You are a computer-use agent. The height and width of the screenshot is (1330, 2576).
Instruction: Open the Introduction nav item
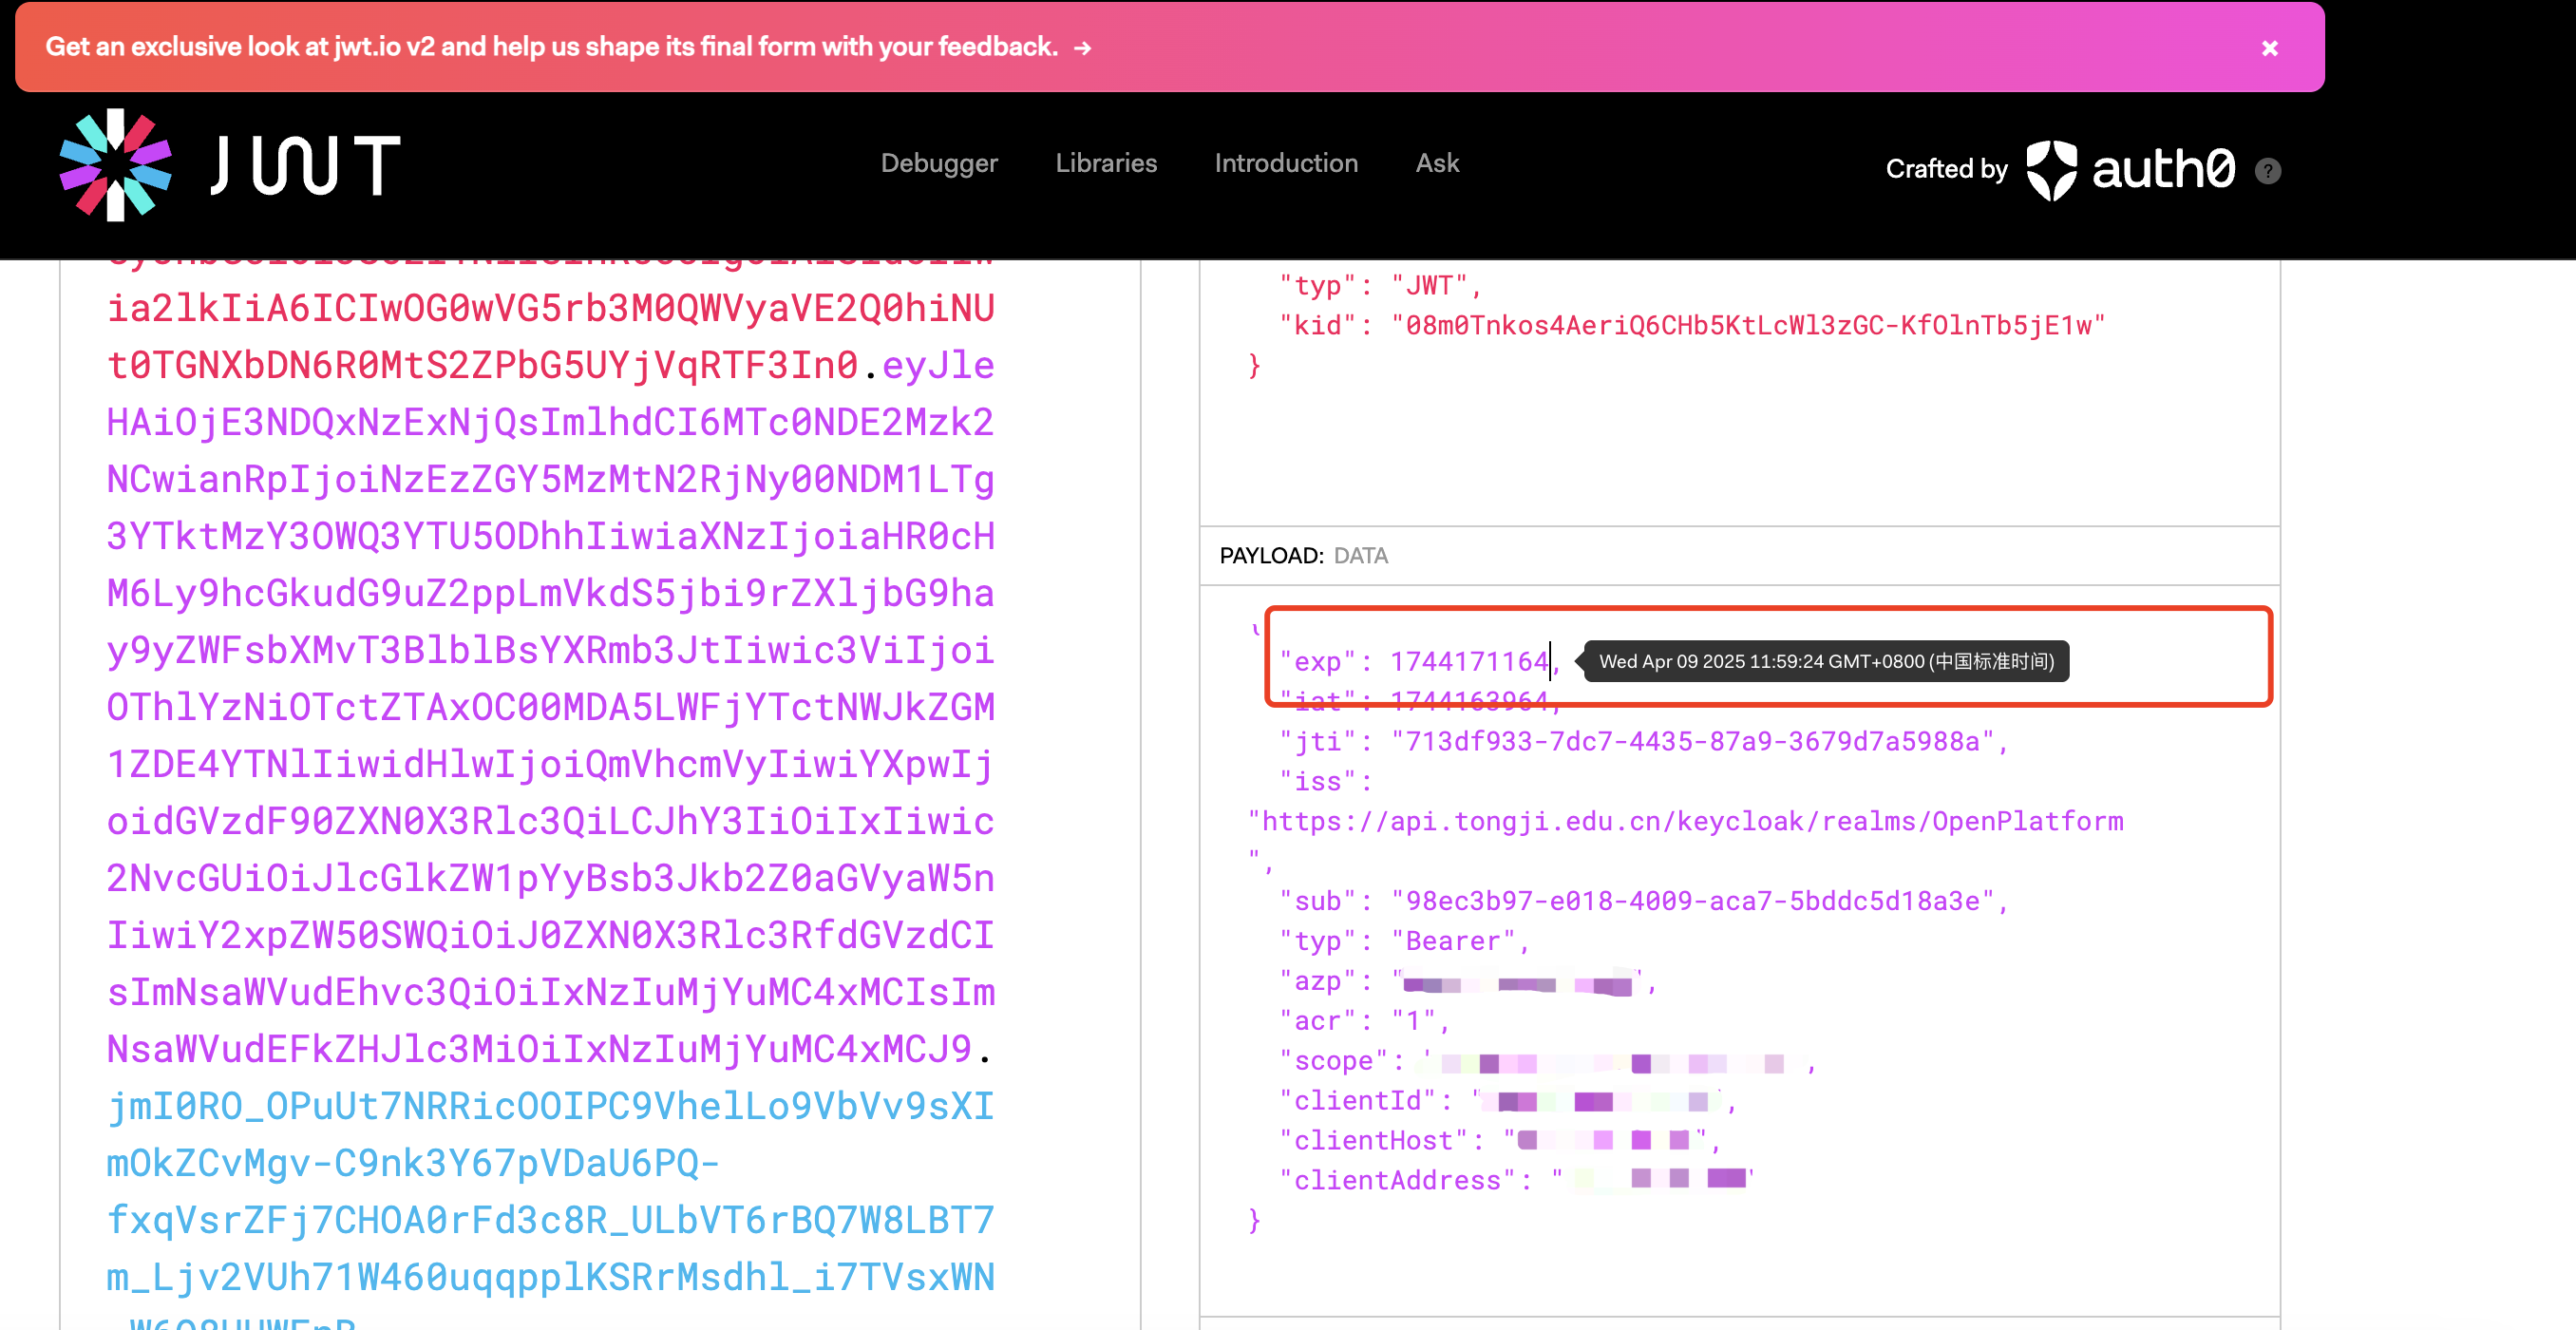(x=1285, y=163)
